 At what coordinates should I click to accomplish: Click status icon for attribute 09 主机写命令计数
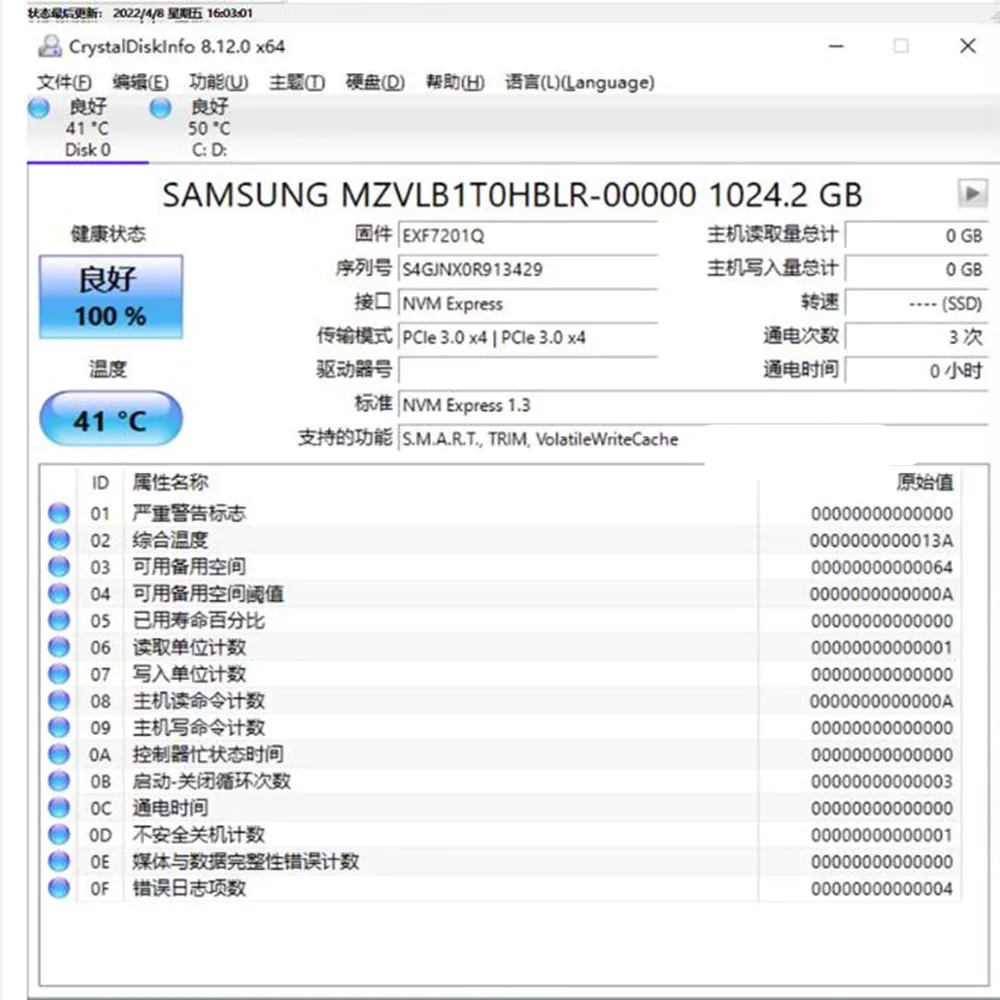pyautogui.click(x=59, y=728)
